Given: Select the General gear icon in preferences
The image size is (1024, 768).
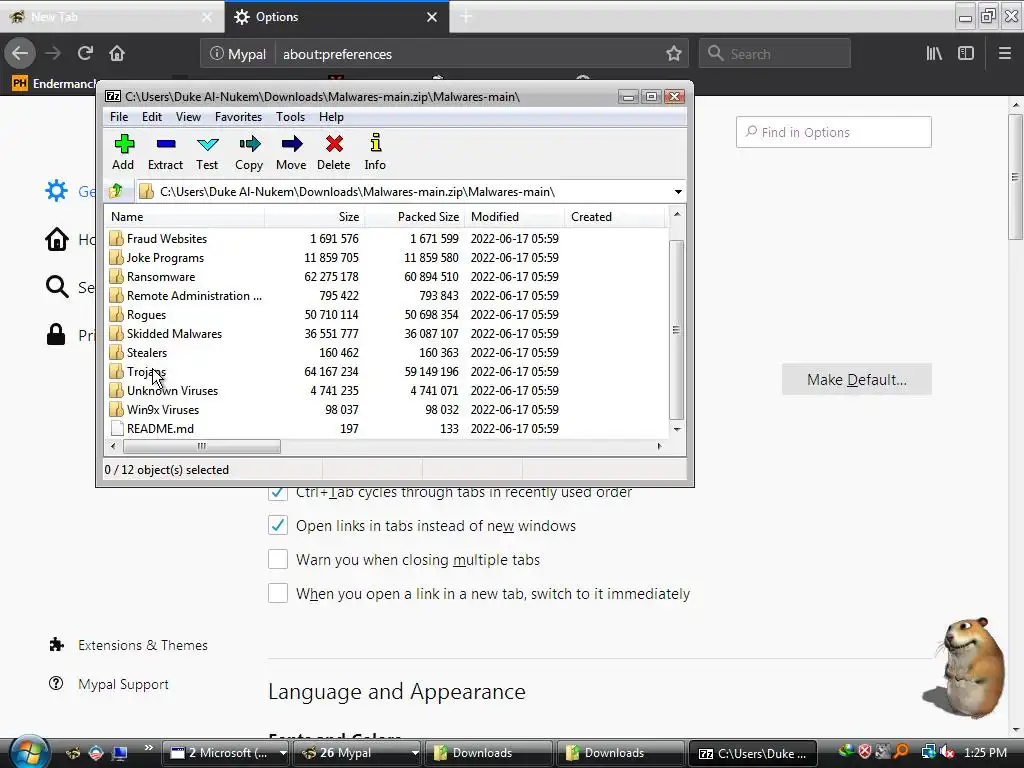Looking at the screenshot, I should click(x=56, y=191).
